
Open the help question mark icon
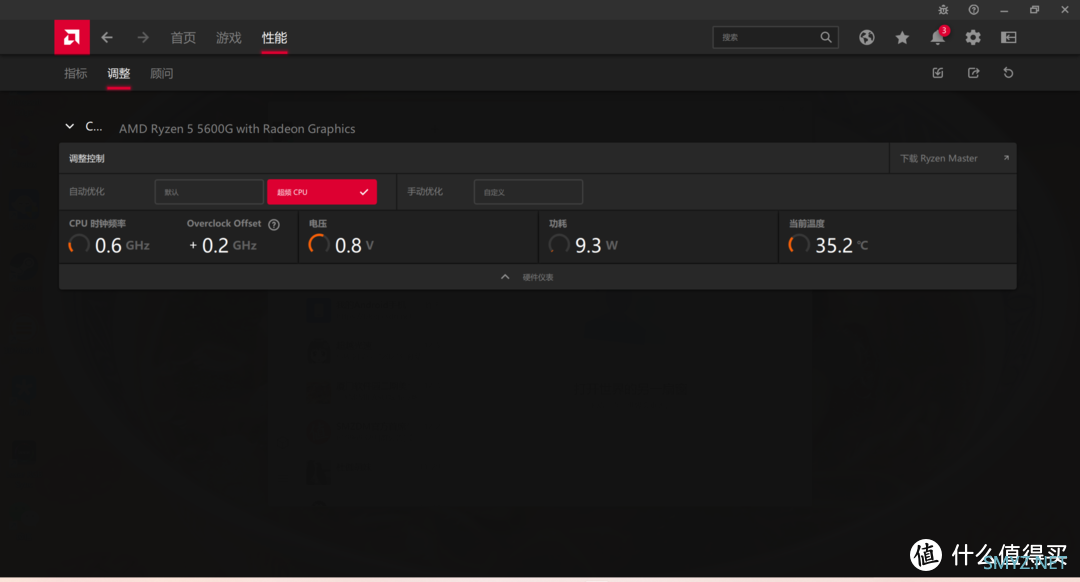click(973, 10)
